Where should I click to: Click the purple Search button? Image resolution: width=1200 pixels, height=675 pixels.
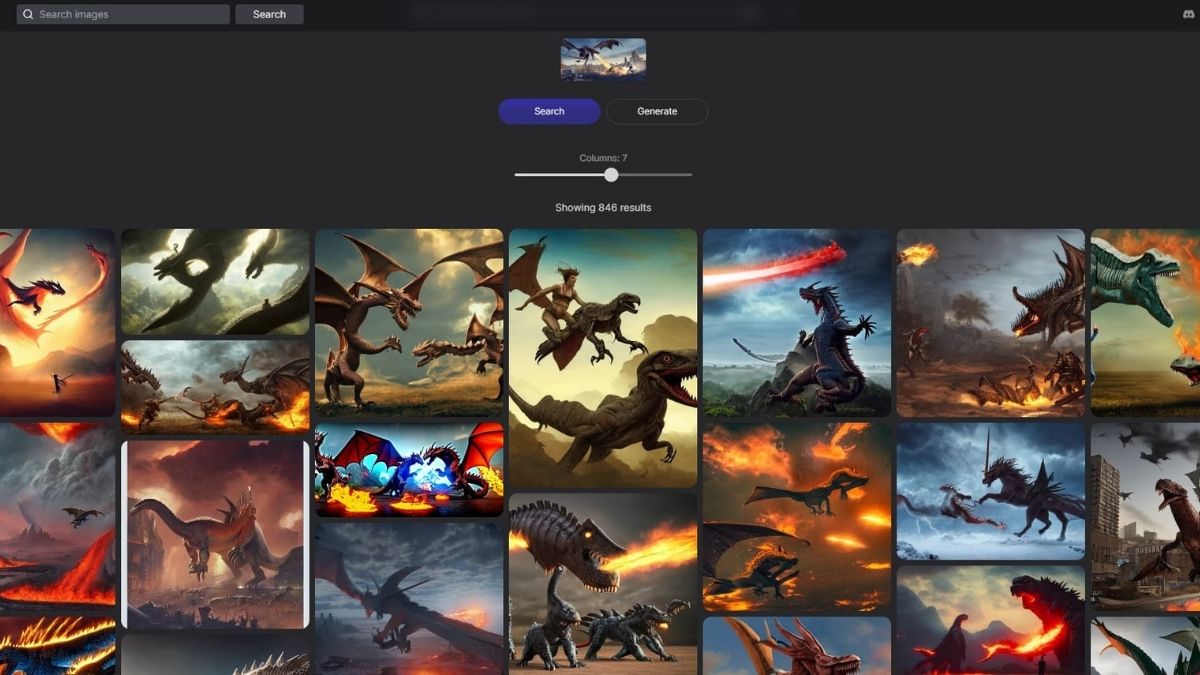tap(549, 111)
